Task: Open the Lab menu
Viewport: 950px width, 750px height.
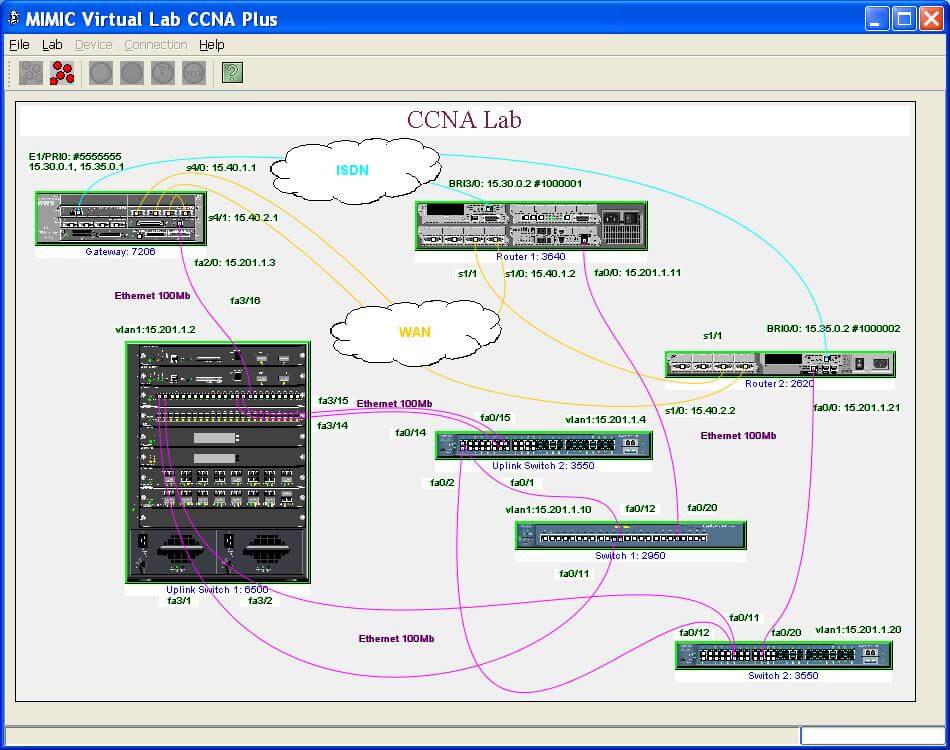Action: pyautogui.click(x=52, y=45)
